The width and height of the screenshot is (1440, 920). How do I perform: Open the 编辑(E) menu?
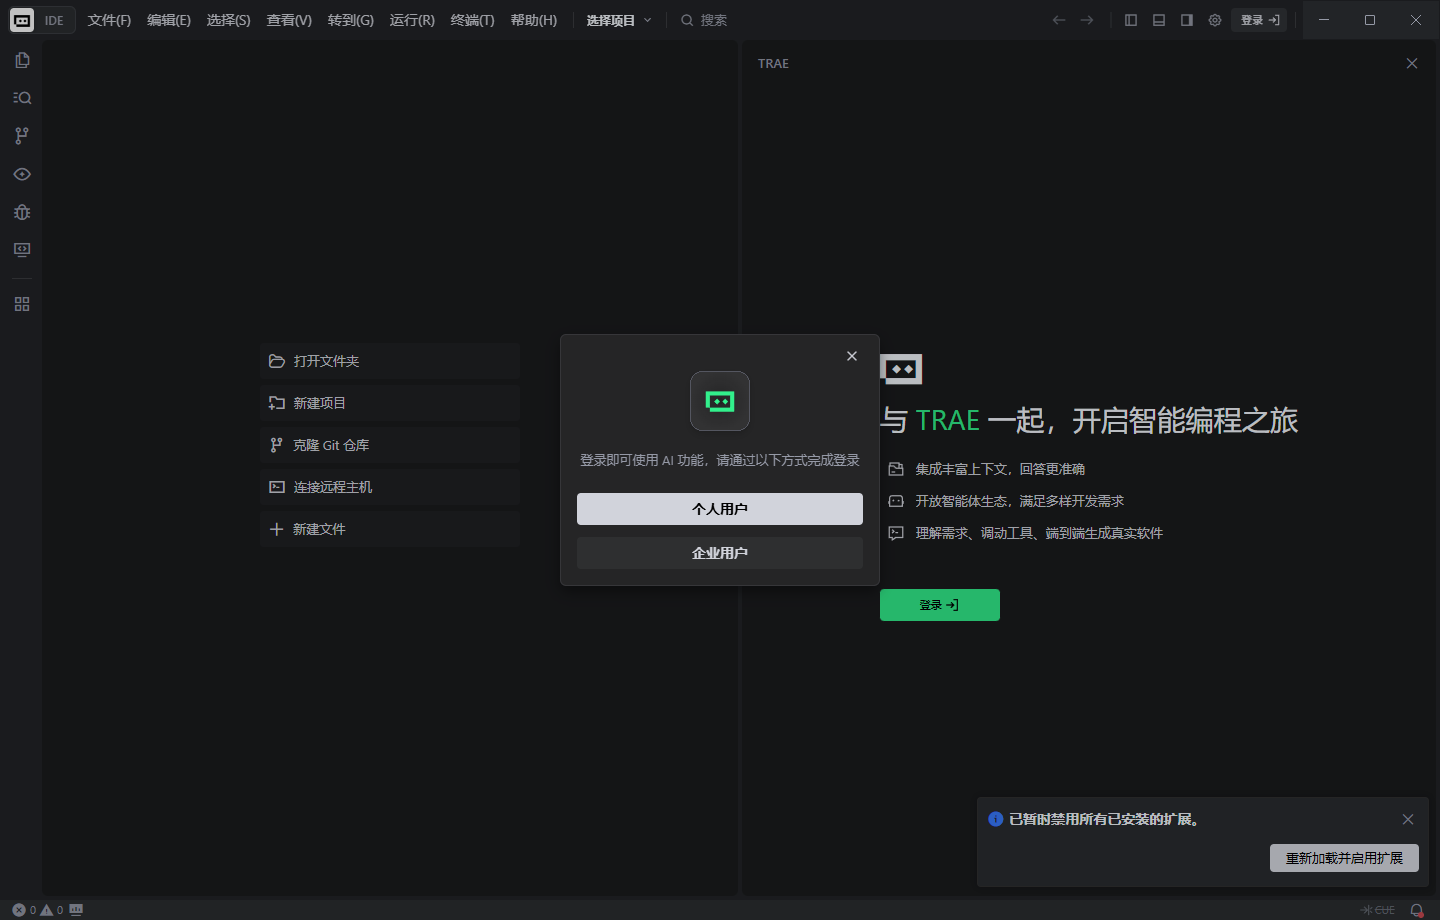pyautogui.click(x=169, y=20)
